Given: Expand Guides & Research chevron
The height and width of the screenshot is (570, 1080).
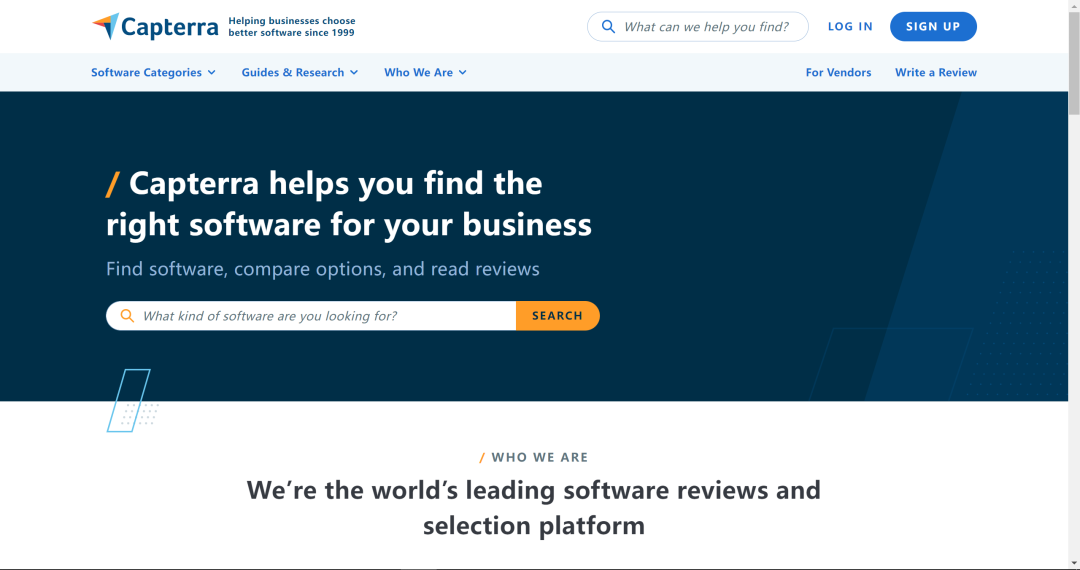Looking at the screenshot, I should click(x=354, y=72).
